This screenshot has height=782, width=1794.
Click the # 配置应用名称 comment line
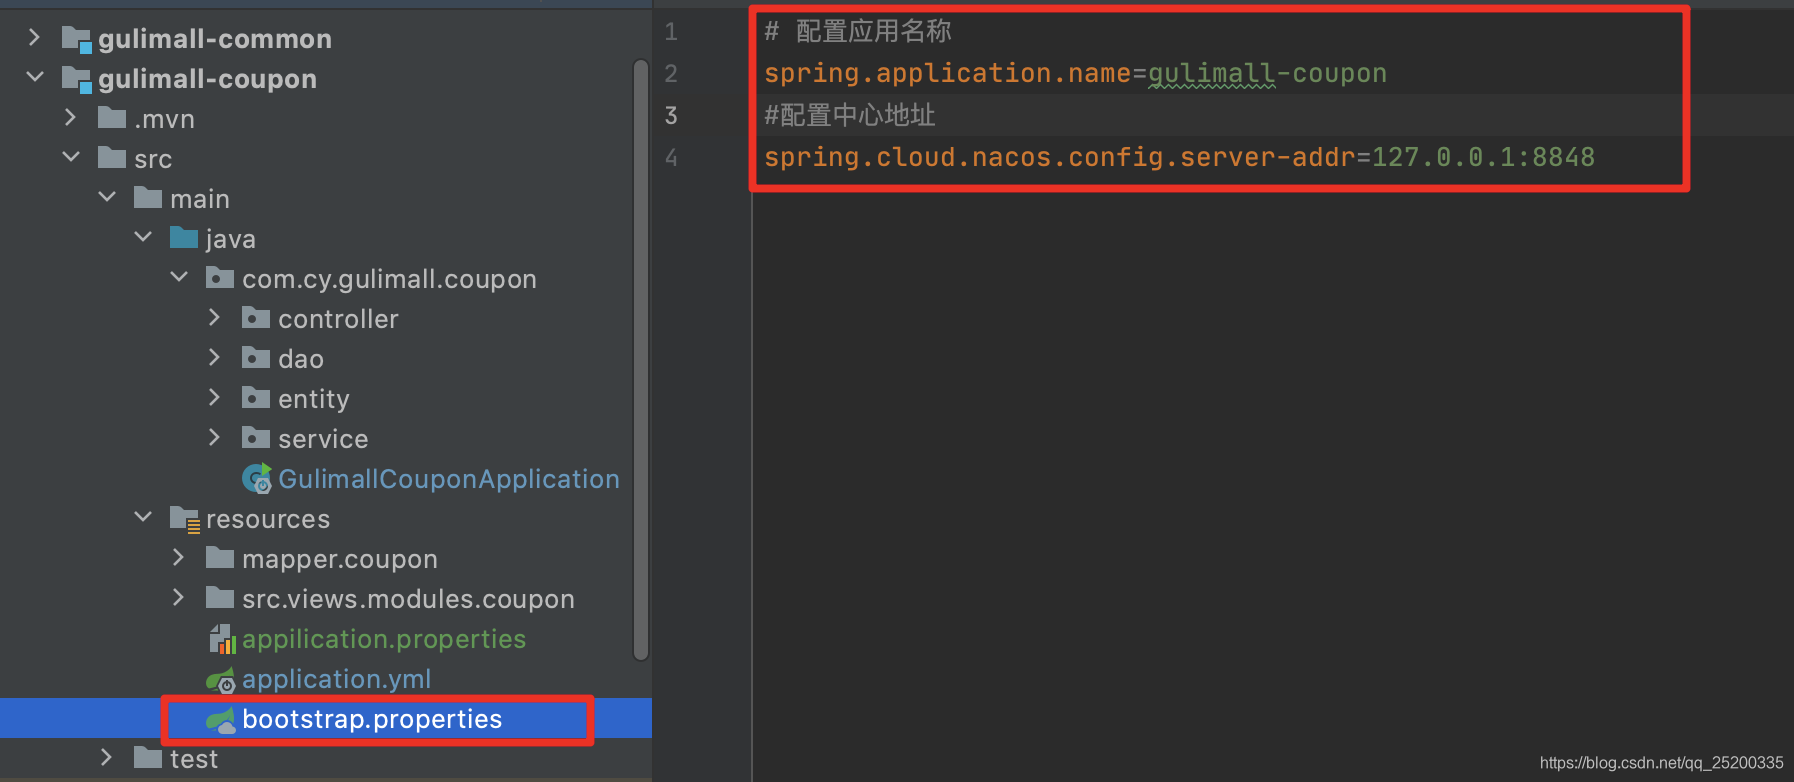(x=858, y=32)
